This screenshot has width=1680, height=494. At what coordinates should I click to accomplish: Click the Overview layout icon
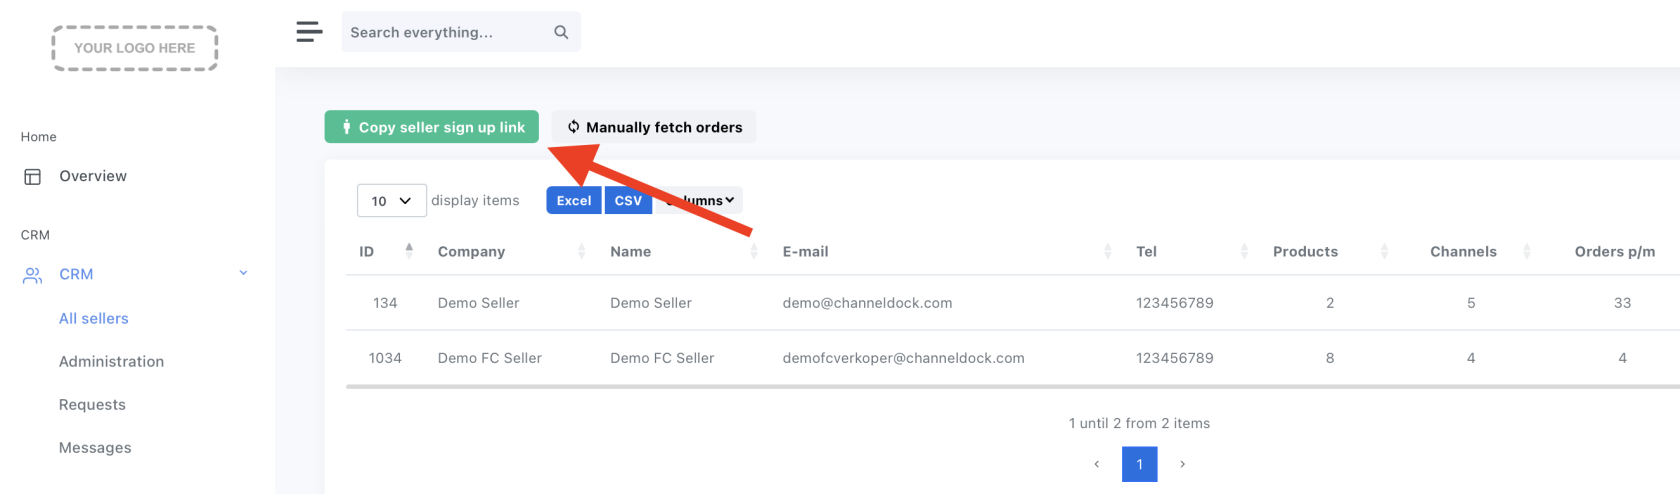(x=32, y=177)
